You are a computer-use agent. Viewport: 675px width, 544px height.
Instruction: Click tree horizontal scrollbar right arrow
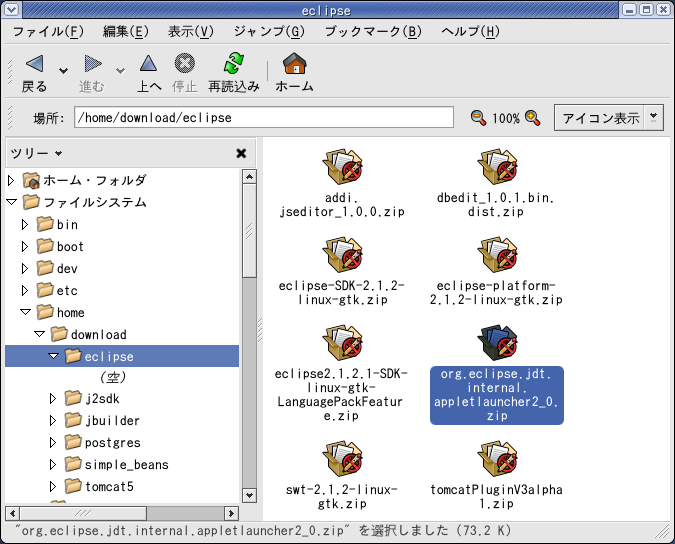tap(231, 513)
